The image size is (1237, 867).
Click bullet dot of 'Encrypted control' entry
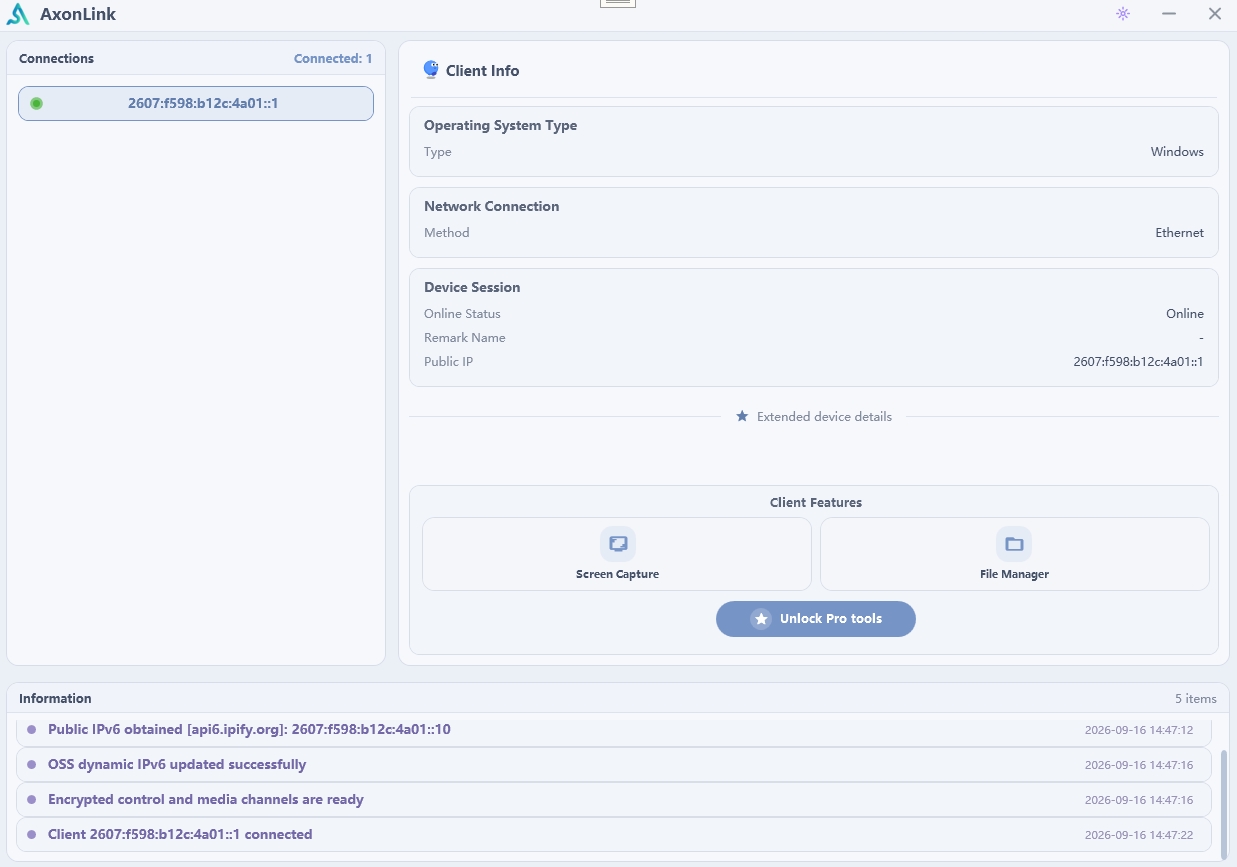31,800
